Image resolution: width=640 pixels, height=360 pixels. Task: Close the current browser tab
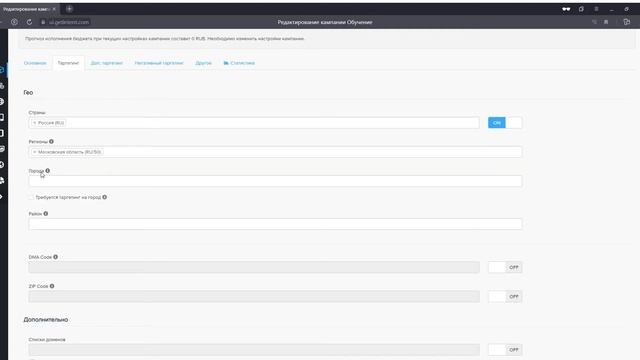[54, 9]
